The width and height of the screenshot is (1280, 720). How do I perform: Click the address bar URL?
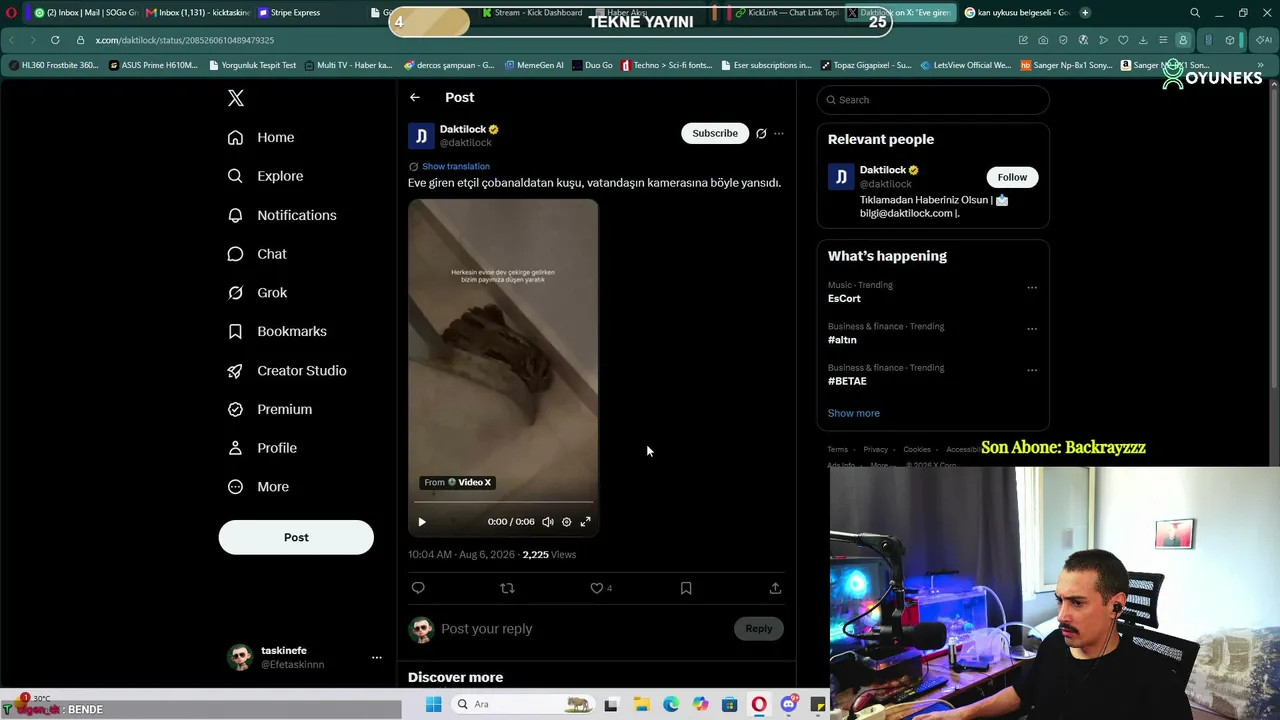[185, 40]
